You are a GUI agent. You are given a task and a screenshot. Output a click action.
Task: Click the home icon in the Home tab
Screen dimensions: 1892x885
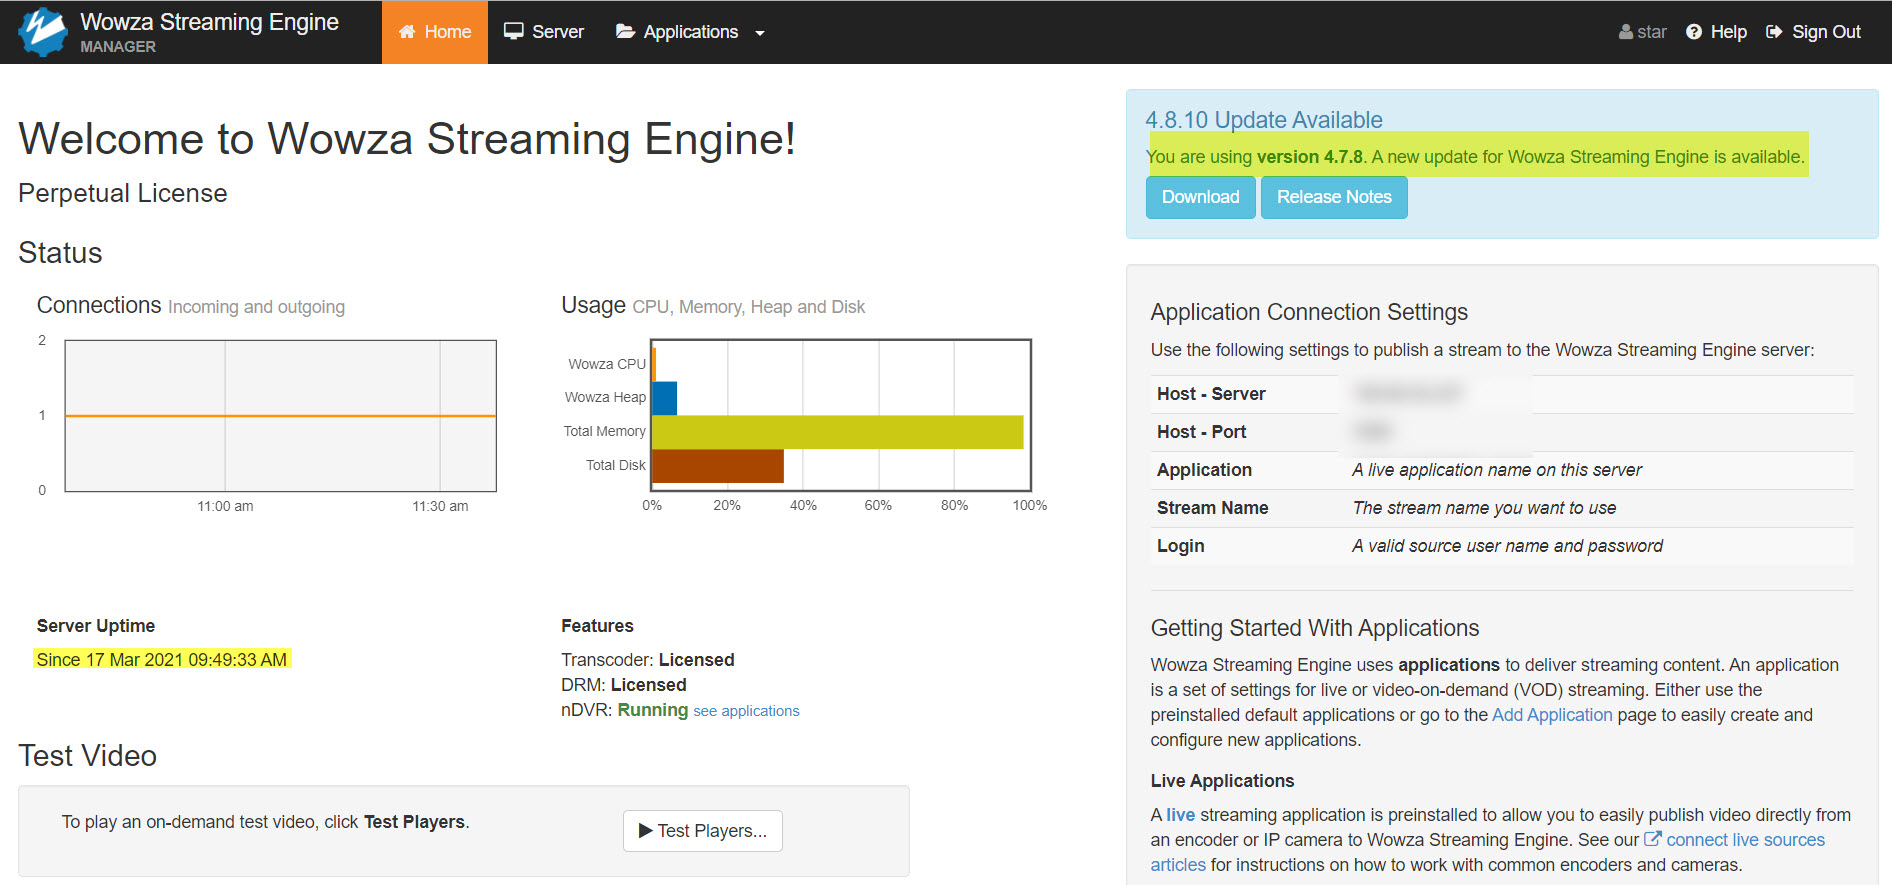tap(407, 32)
